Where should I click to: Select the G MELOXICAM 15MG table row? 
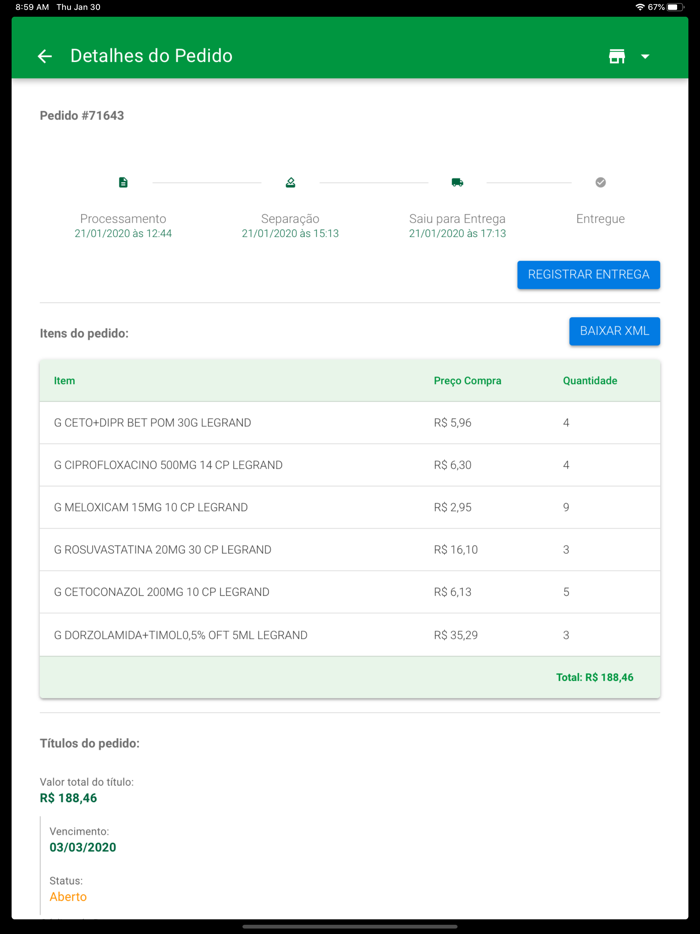[350, 507]
